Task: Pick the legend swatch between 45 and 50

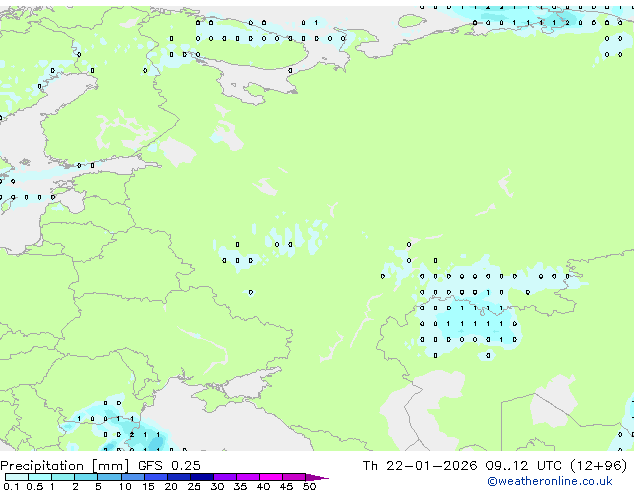Action: click(x=294, y=477)
